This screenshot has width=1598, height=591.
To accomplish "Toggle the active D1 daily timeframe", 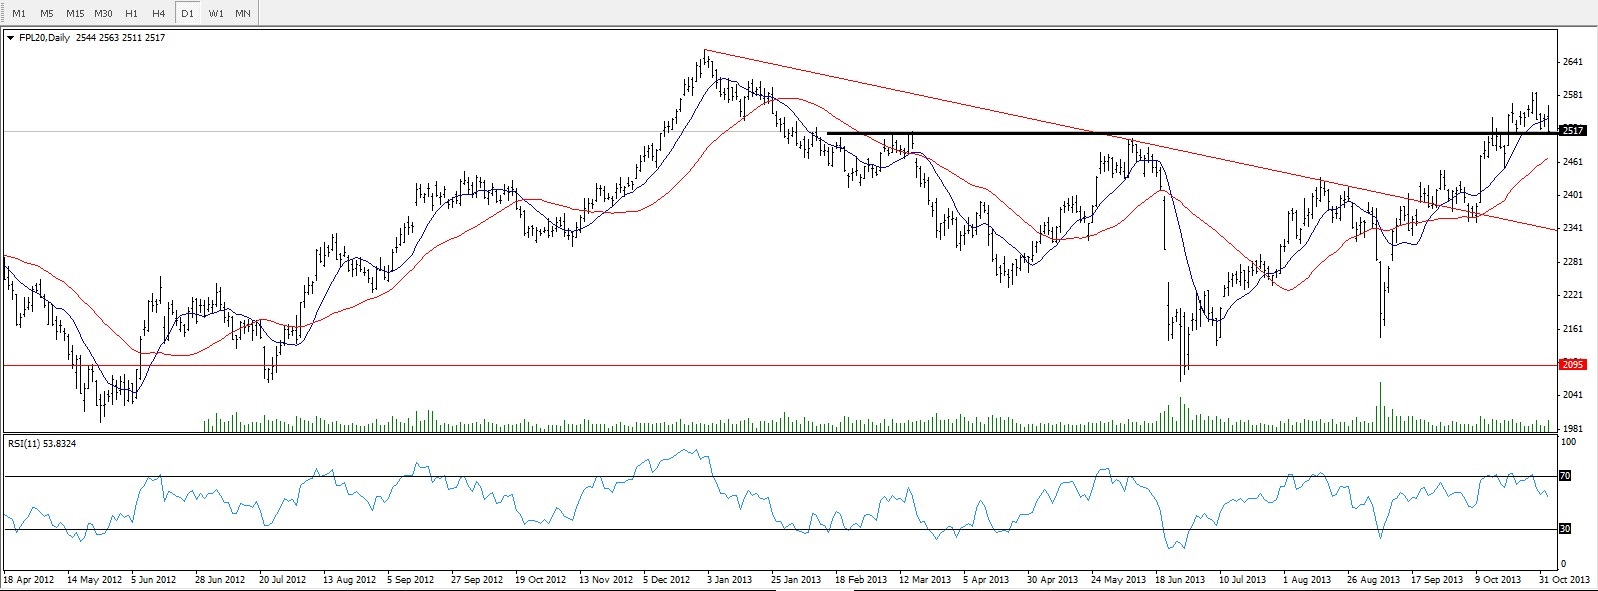I will [x=187, y=13].
